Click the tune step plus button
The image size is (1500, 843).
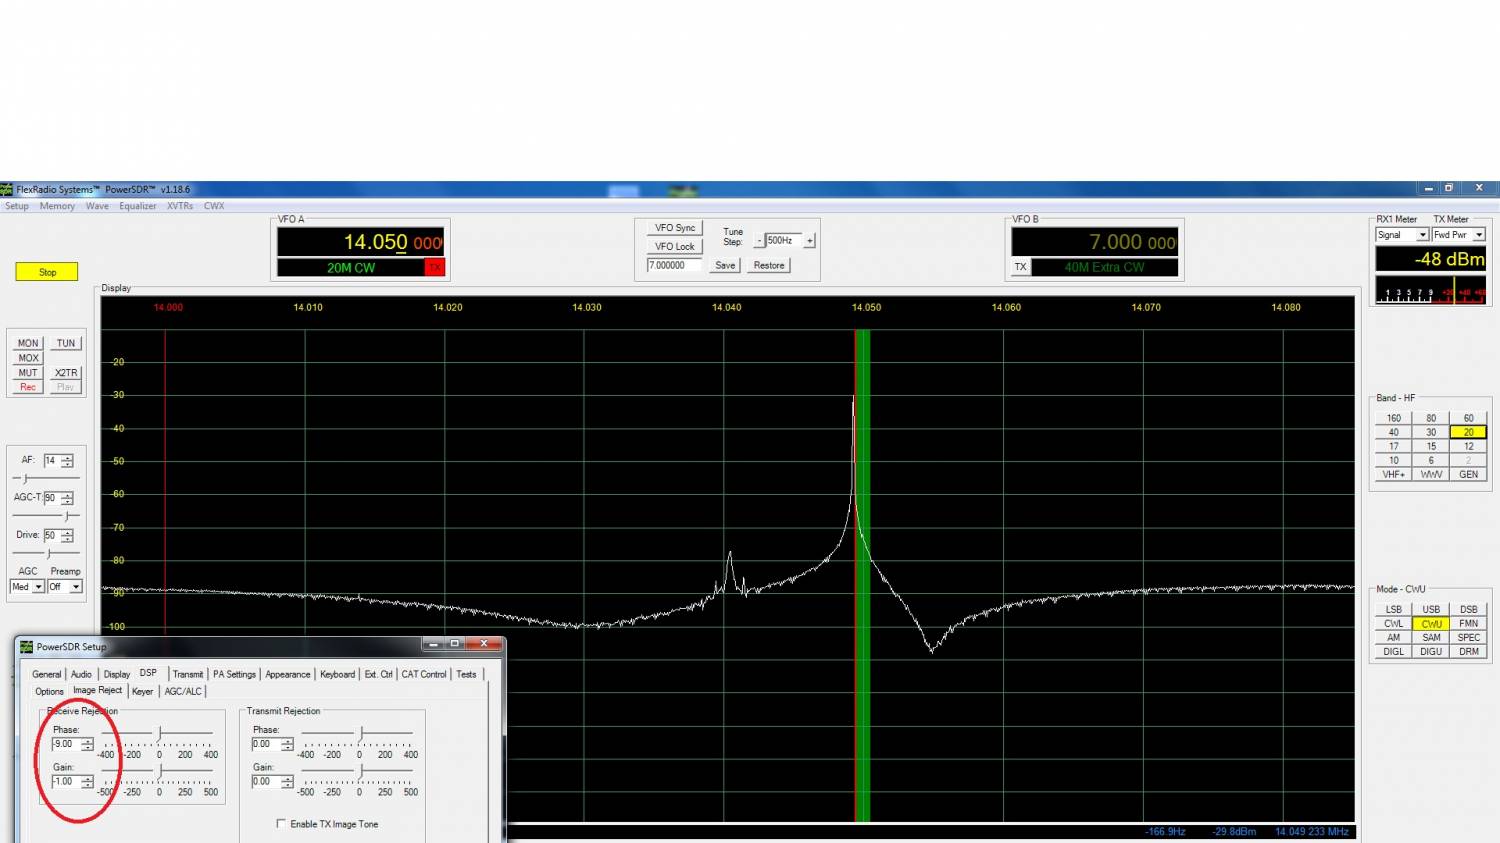(x=810, y=241)
